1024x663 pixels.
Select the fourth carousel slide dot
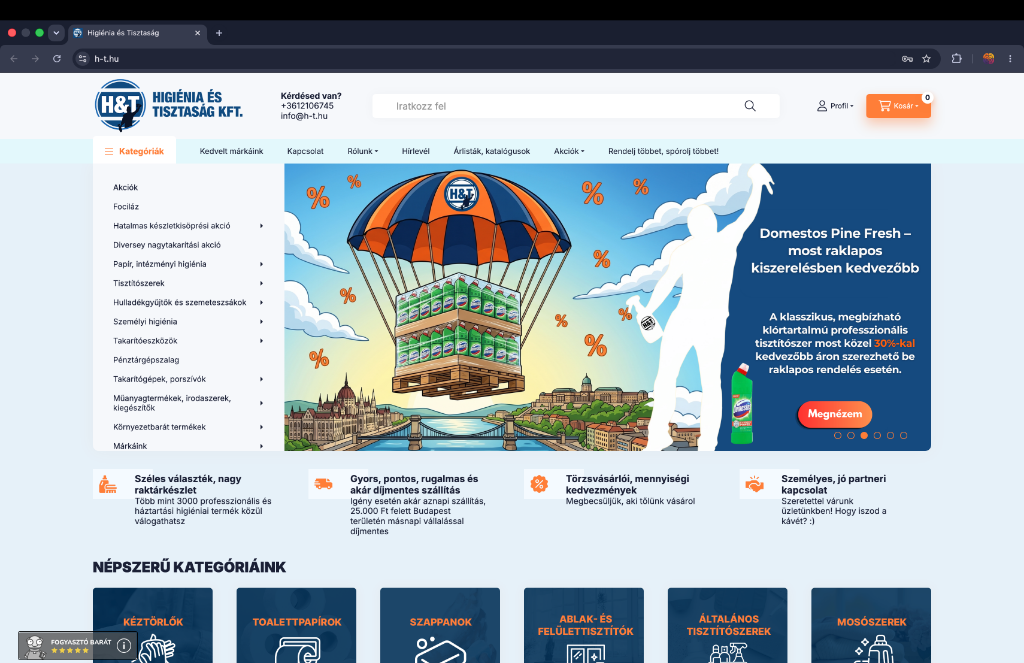pos(877,435)
